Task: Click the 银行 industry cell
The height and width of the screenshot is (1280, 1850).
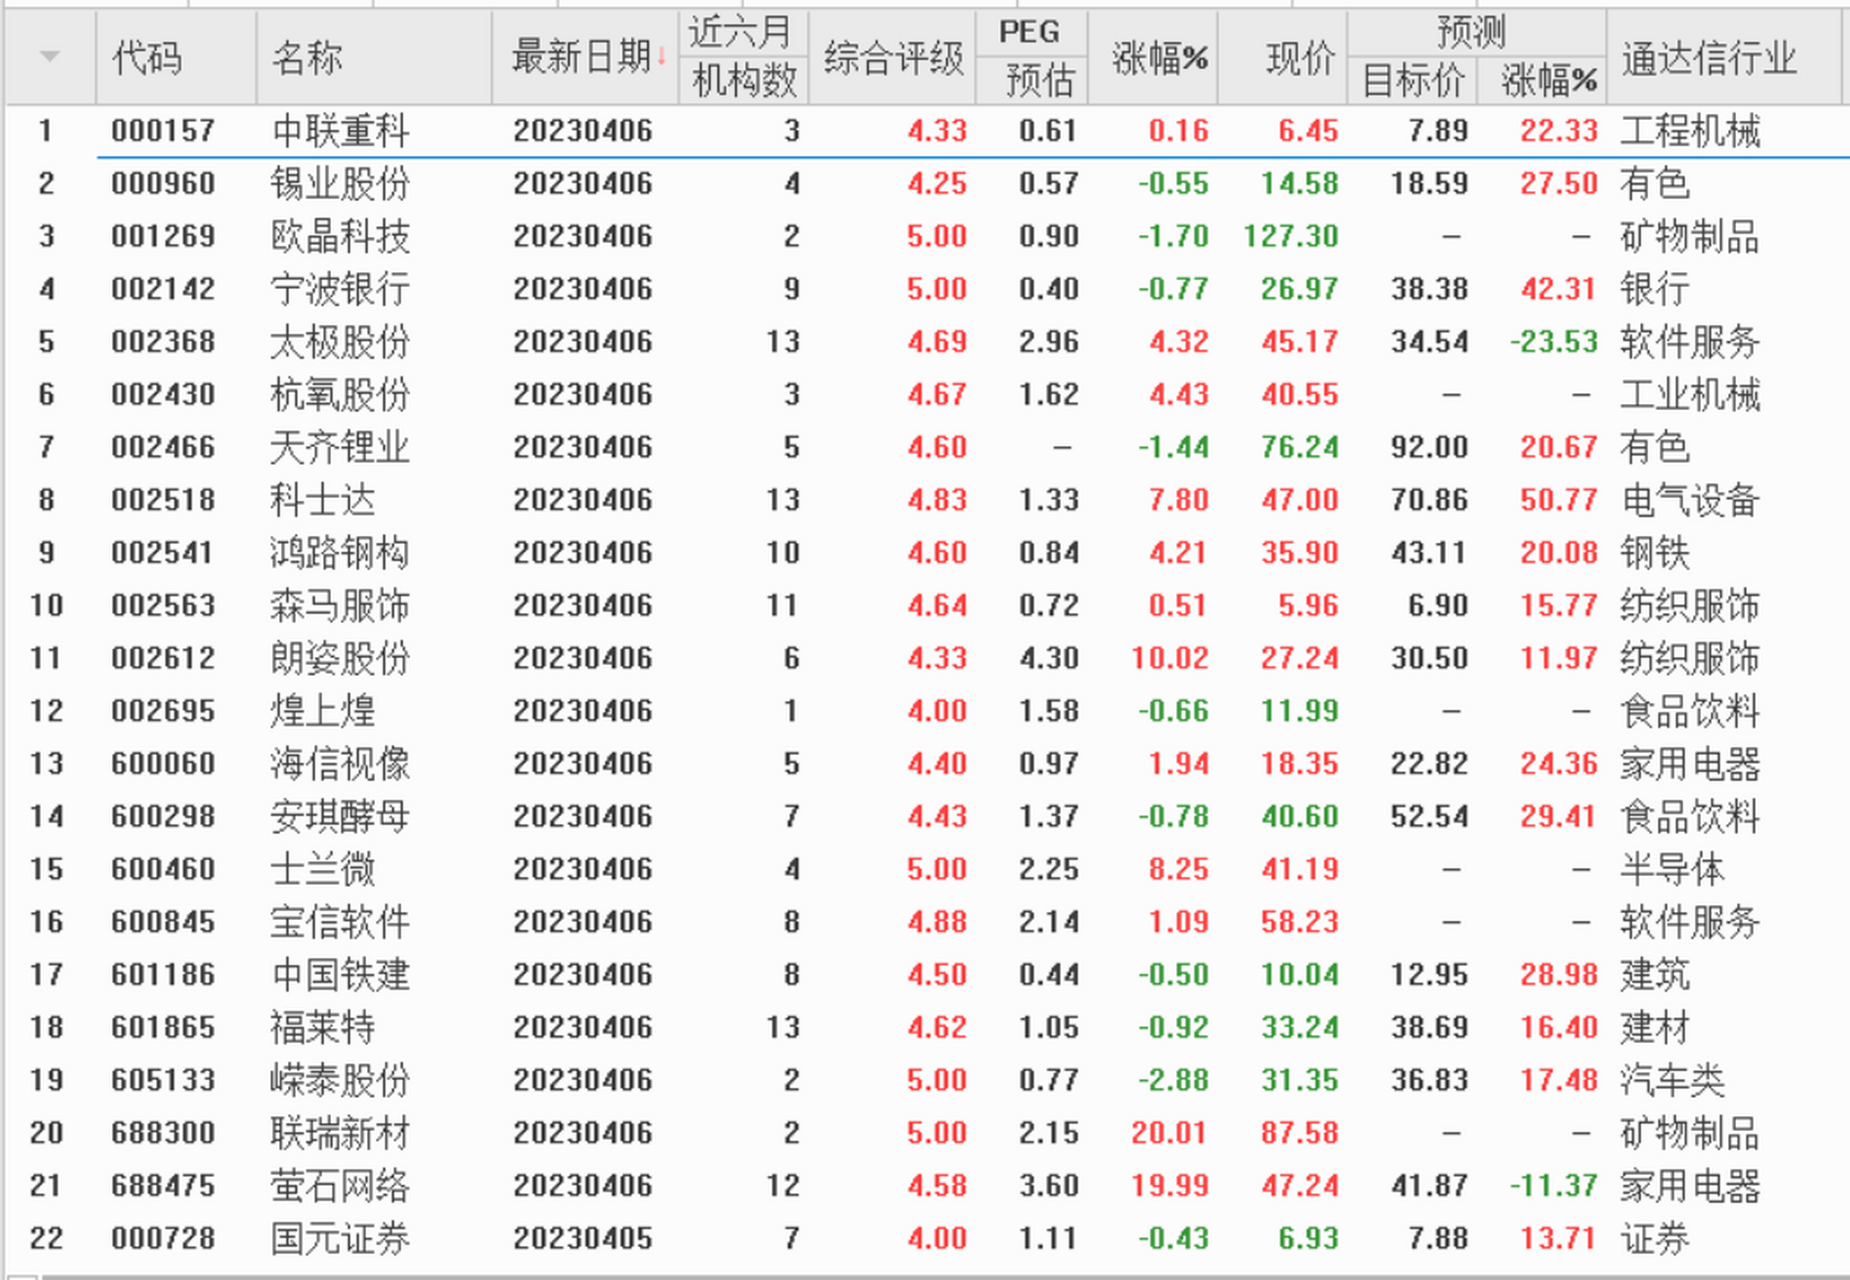Action: (x=1655, y=289)
